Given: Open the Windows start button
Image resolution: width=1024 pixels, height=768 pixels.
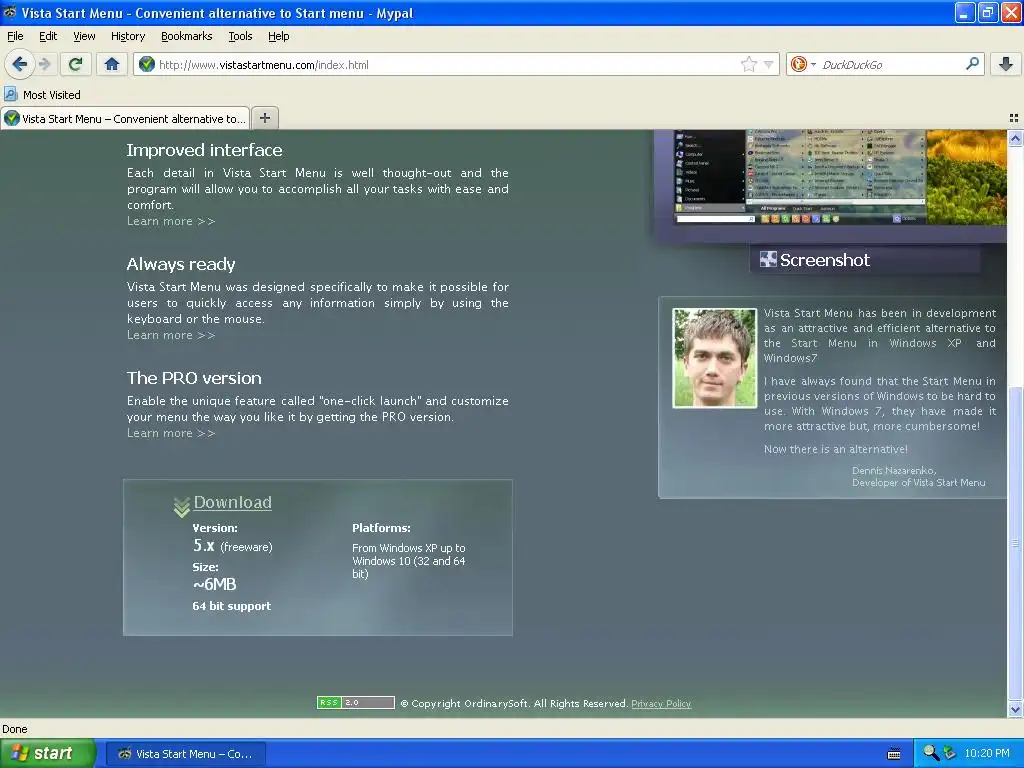Looking at the screenshot, I should pos(48,753).
